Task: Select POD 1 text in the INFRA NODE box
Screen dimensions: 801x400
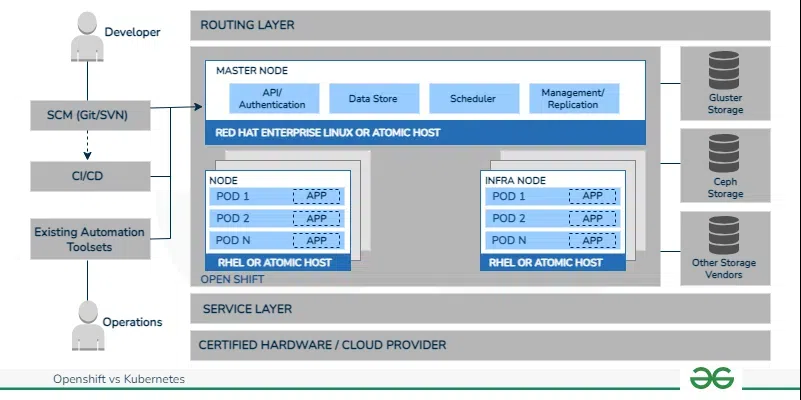Action: click(509, 196)
